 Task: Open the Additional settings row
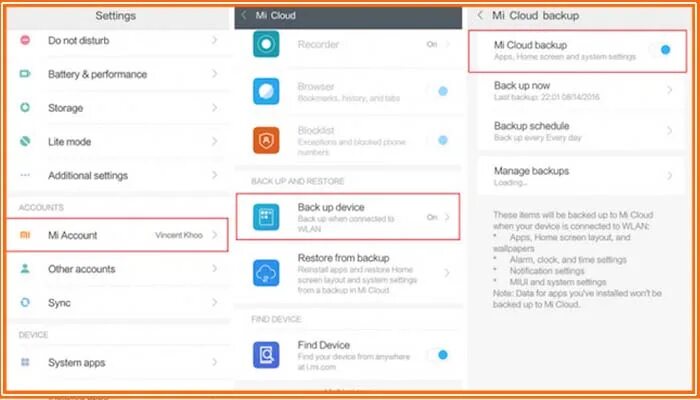tap(118, 175)
